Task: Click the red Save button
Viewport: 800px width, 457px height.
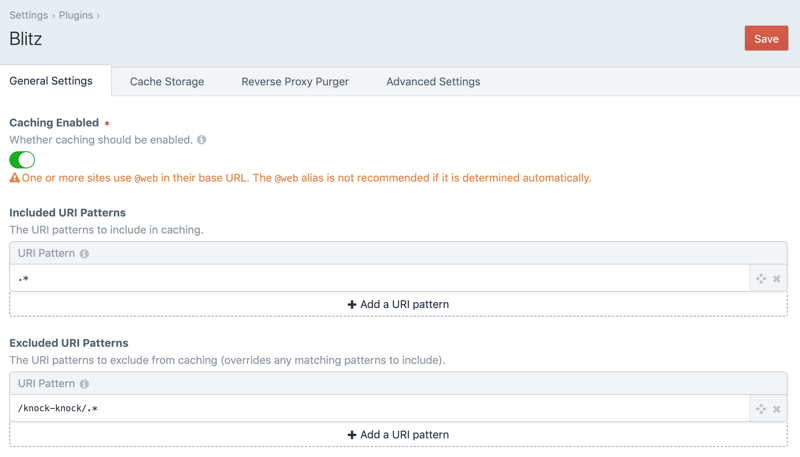Action: click(x=766, y=39)
